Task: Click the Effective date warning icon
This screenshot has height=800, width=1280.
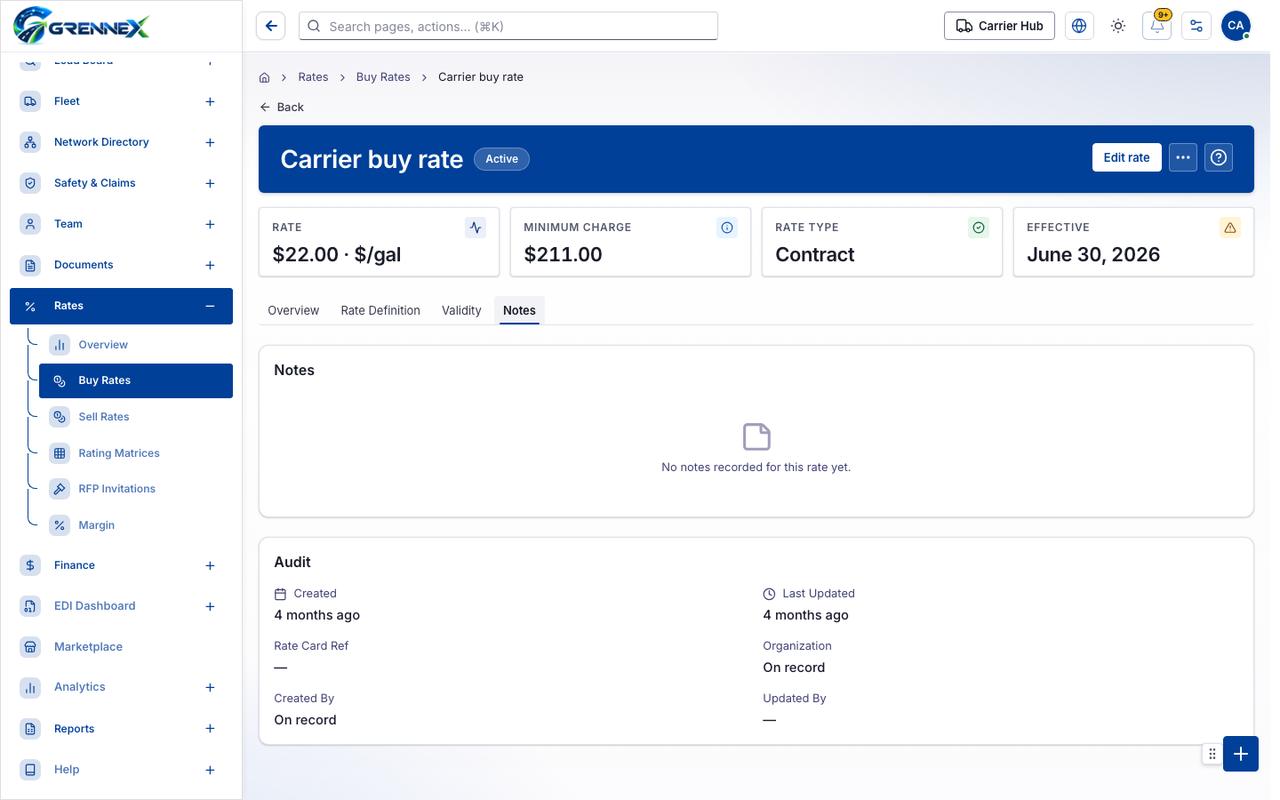Action: (x=1230, y=228)
